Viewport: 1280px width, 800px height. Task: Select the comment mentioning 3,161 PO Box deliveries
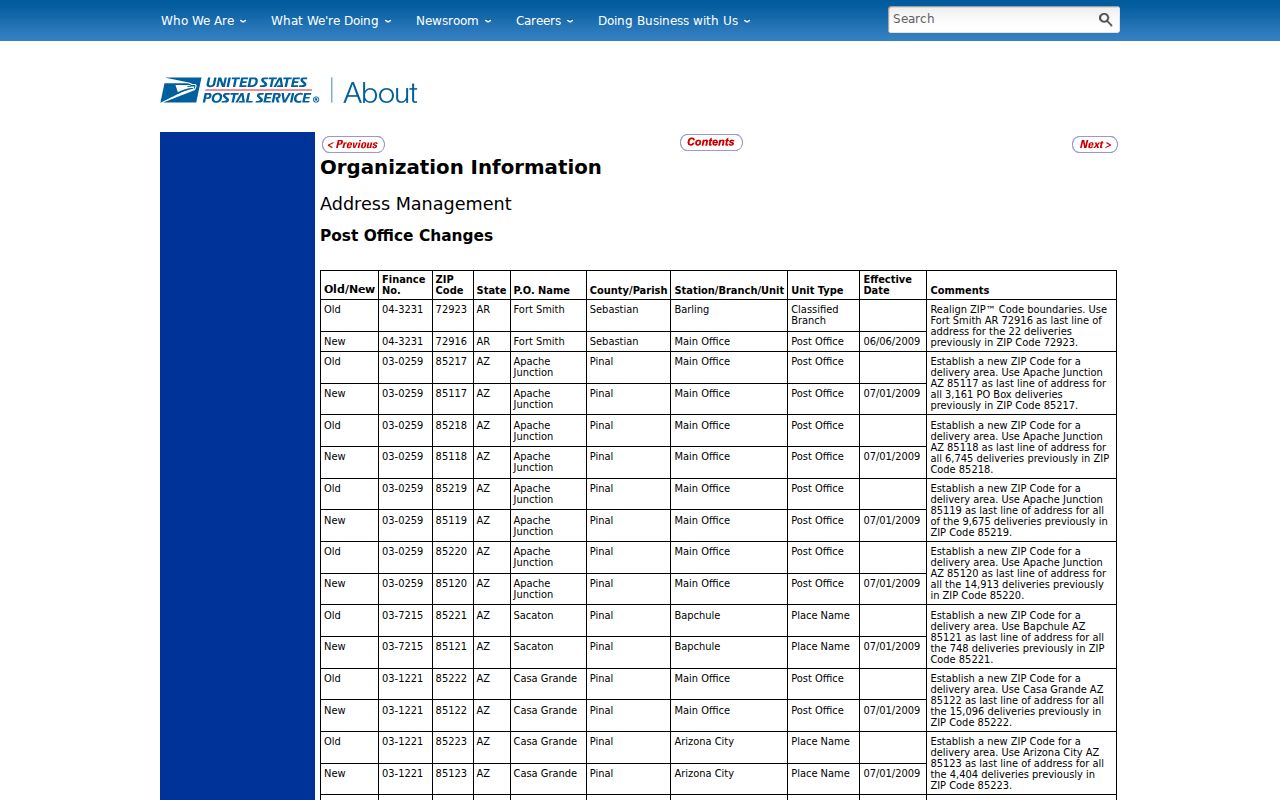[x=1020, y=384]
